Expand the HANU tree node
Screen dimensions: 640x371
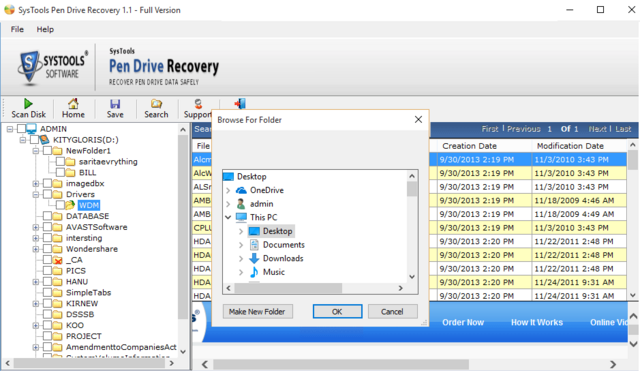click(x=36, y=282)
